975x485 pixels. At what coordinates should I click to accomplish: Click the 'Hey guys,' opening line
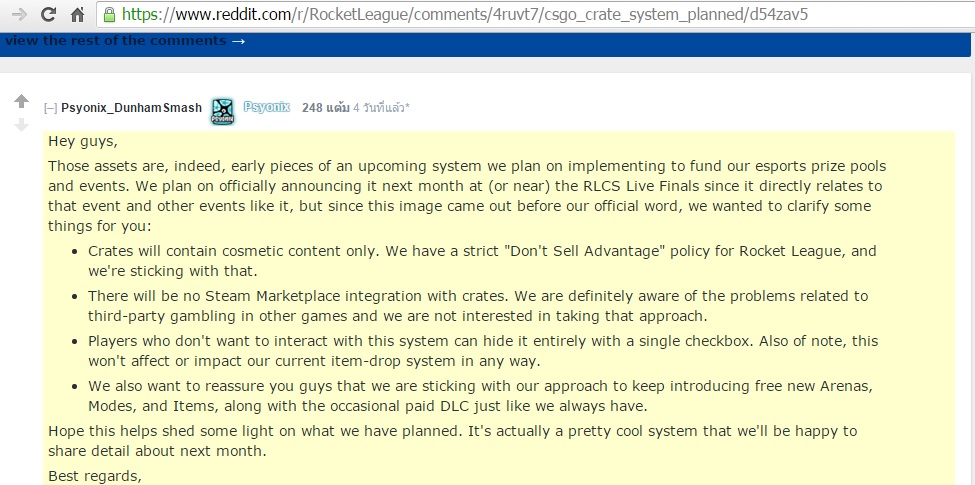pyautogui.click(x=83, y=141)
